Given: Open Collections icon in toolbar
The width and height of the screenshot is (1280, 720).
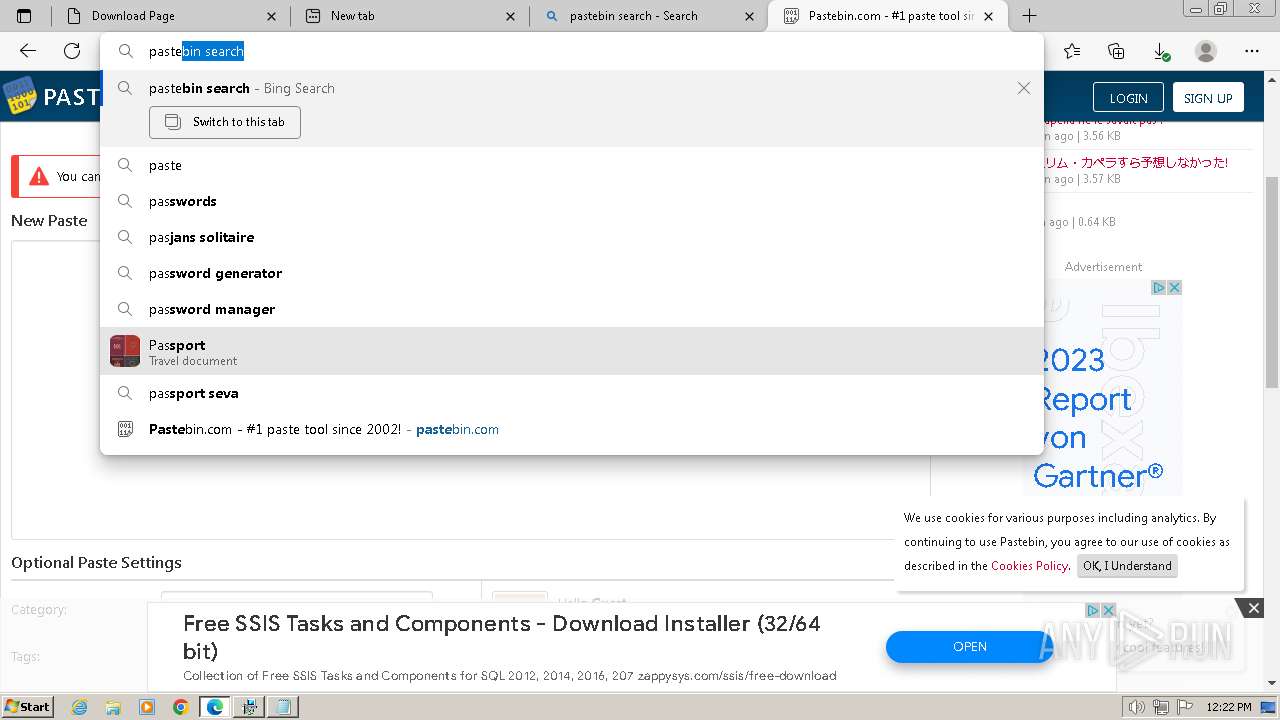Looking at the screenshot, I should pos(1116,51).
